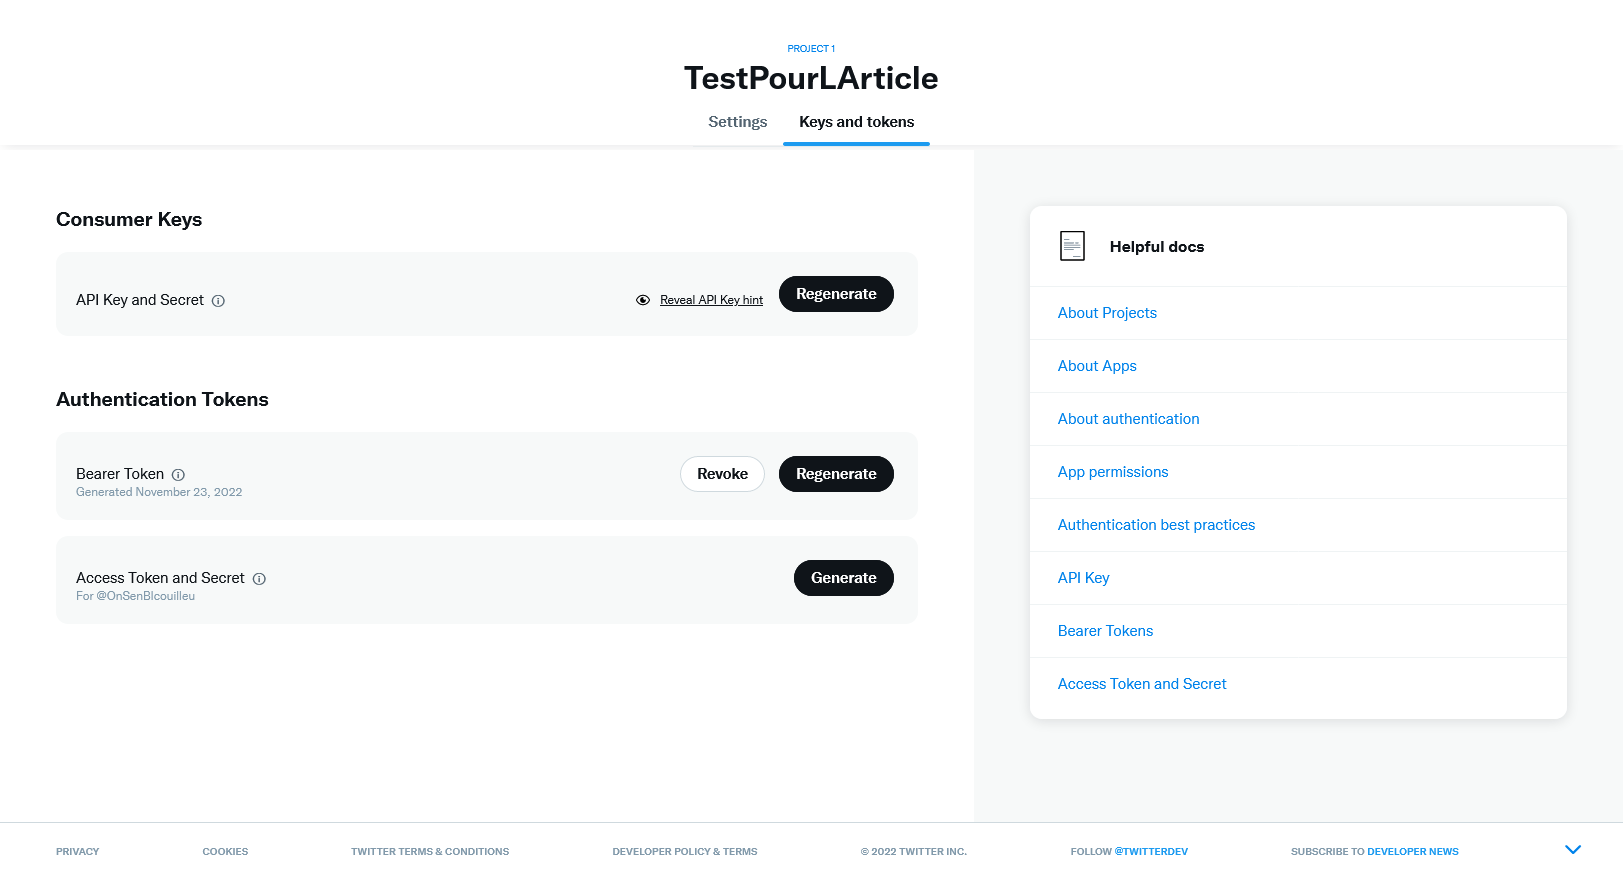Open the App permissions doc link

[1113, 472]
